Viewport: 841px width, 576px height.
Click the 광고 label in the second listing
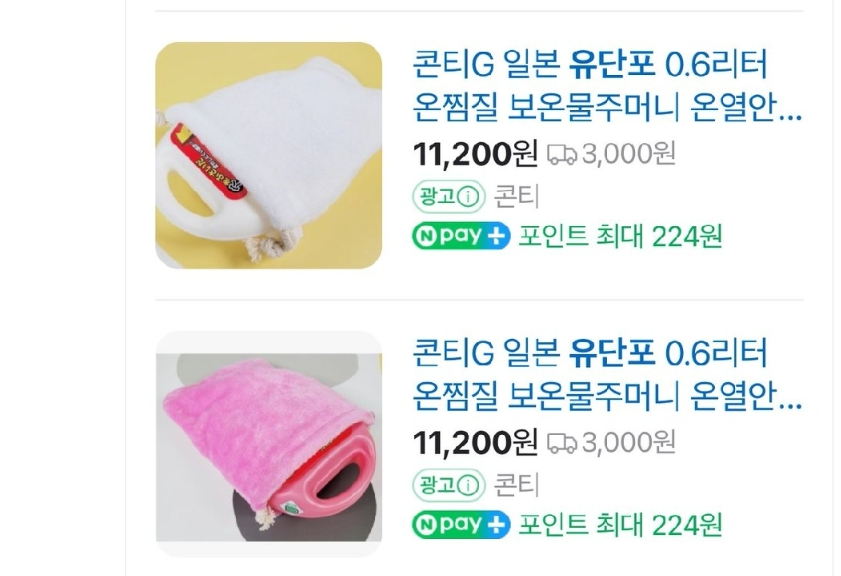pyautogui.click(x=438, y=485)
